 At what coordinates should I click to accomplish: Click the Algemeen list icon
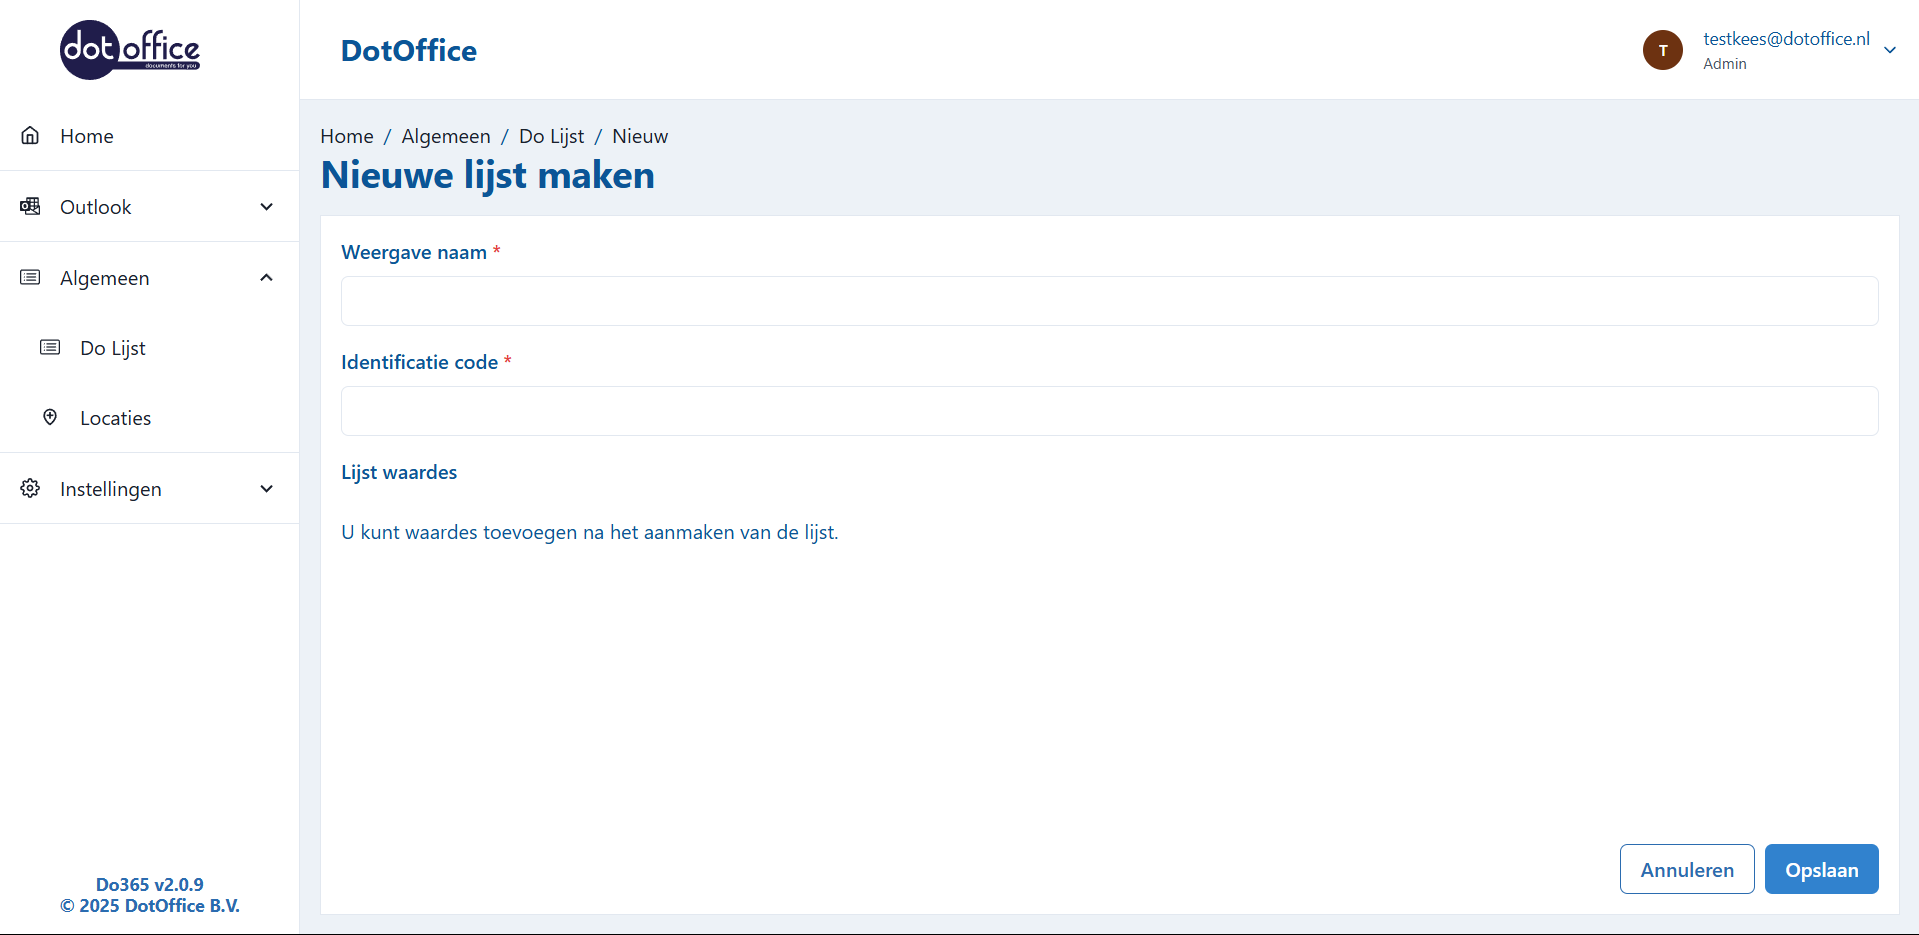click(30, 277)
